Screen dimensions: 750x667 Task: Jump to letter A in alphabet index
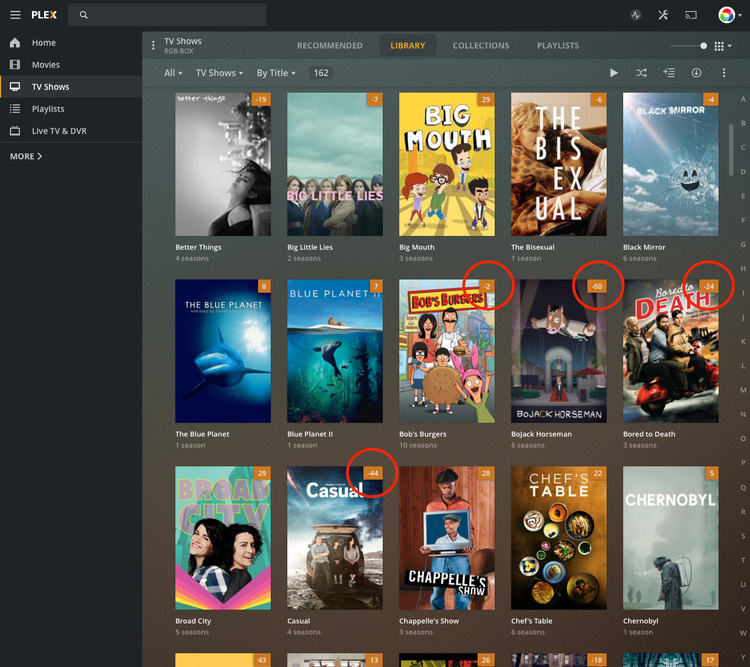click(743, 99)
